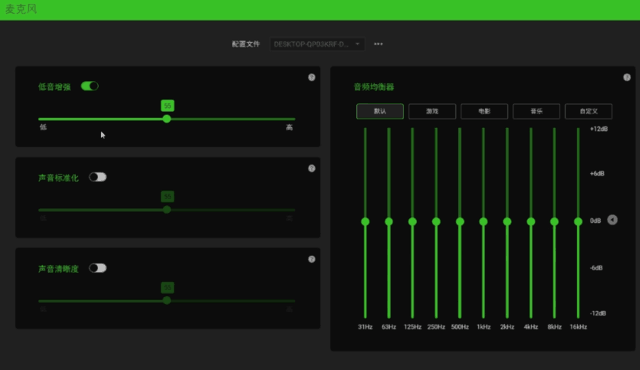
Task: Click the 高 label under the bass boost slider
Action: tap(289, 127)
